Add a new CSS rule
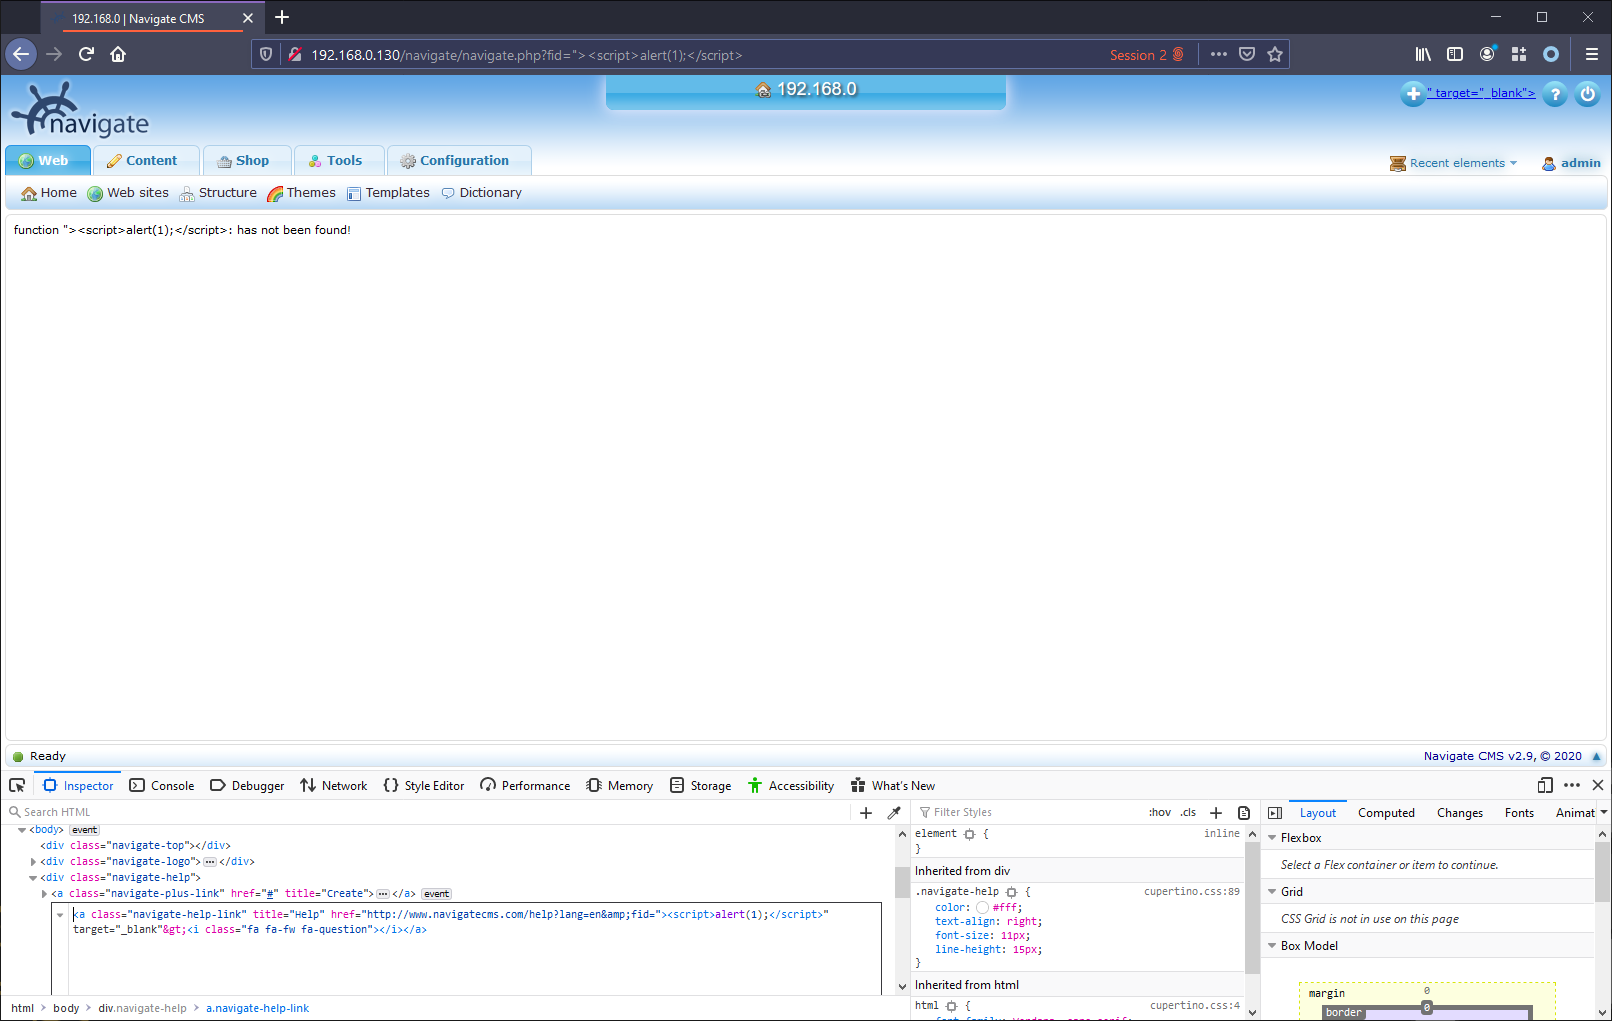1612x1021 pixels. 1216,813
